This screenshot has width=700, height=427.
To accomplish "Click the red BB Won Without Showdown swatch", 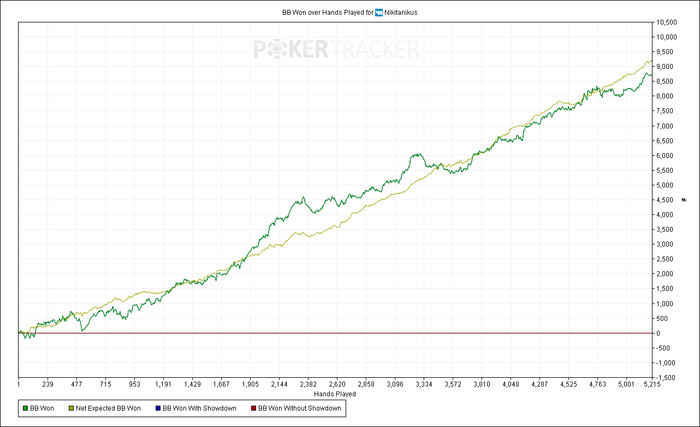I will (254, 408).
